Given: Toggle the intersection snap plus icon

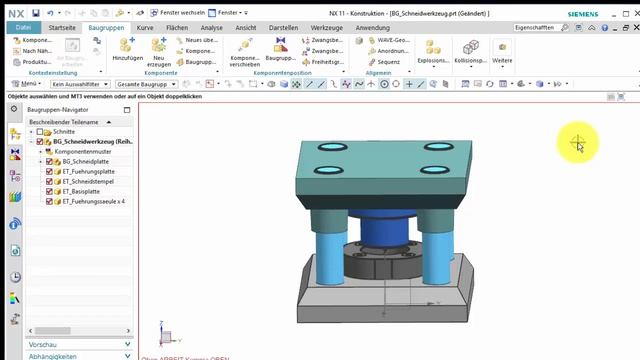Looking at the screenshot, I should click(409, 84).
